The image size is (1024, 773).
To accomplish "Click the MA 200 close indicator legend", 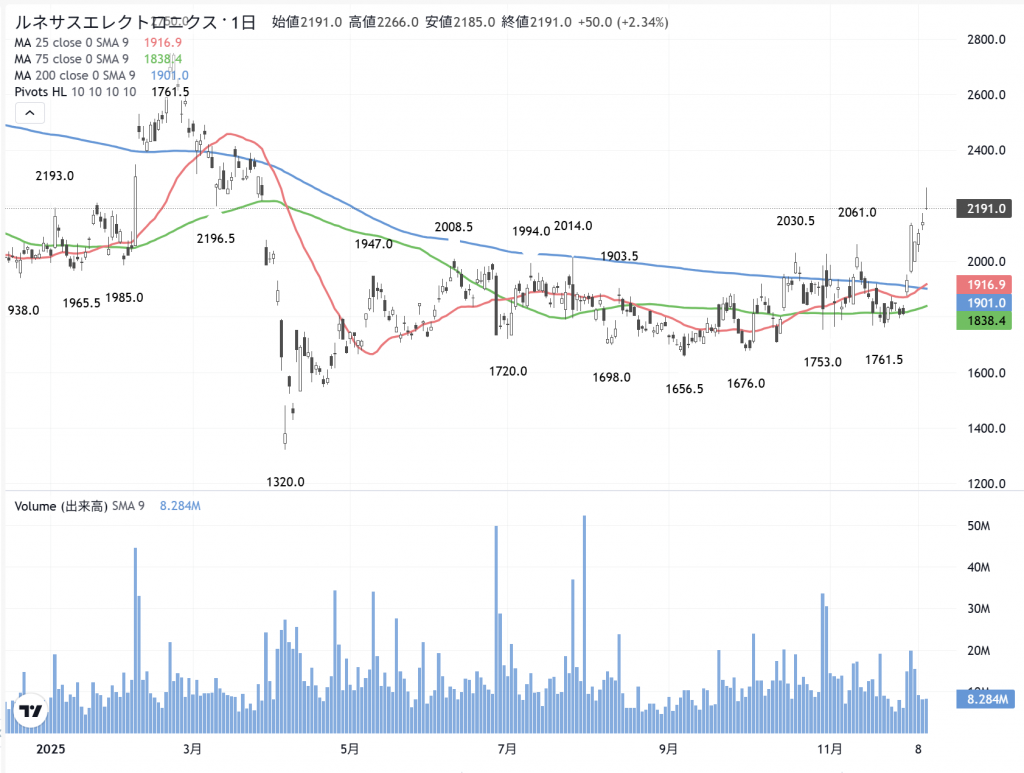I will (x=76, y=76).
